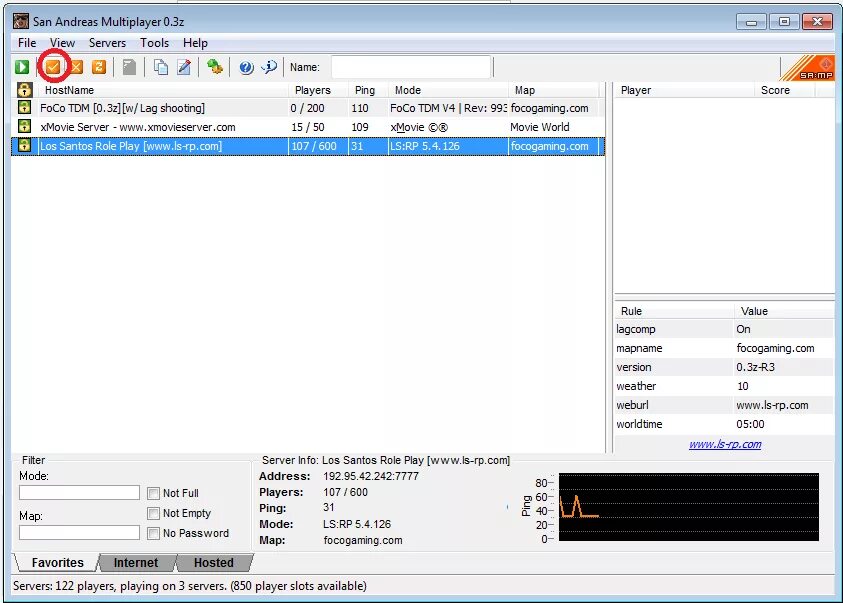Click the lagcomp rule row
Image resolution: width=843 pixels, height=603 pixels.
[x=724, y=329]
